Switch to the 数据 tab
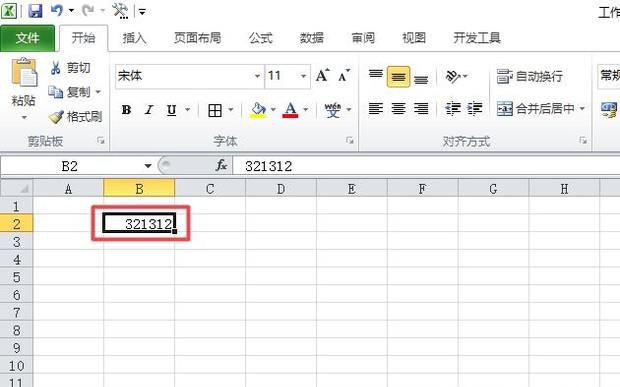 coord(312,38)
